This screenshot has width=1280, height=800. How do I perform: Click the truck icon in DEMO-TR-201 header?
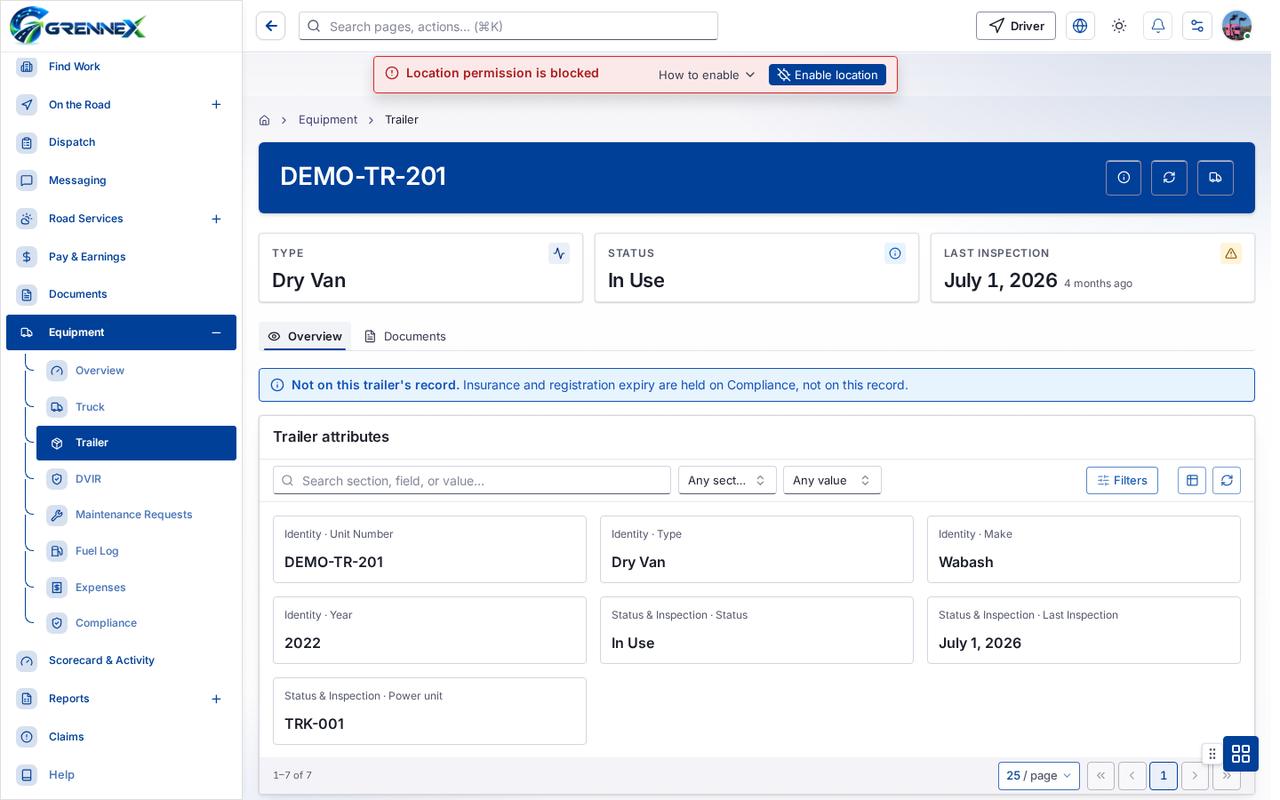1215,177
